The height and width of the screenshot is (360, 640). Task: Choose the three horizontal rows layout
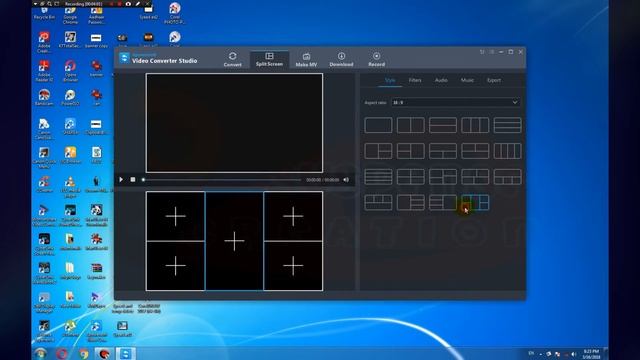coord(507,125)
